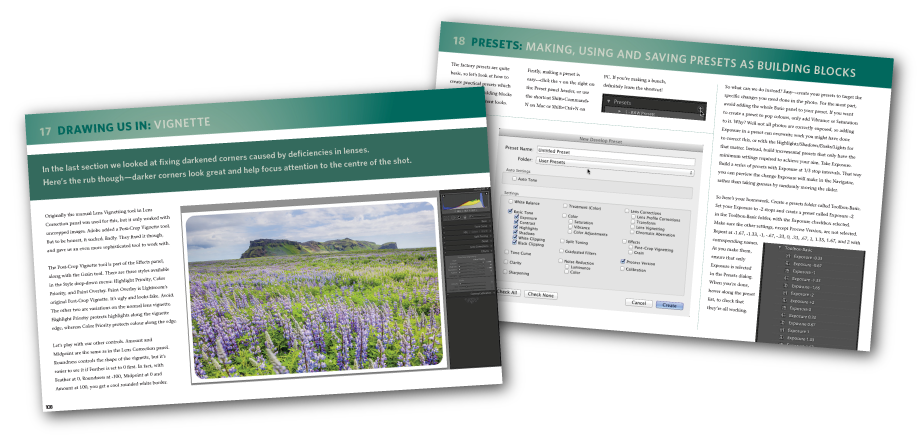Enable the Auto Tone checkbox

coord(514,179)
